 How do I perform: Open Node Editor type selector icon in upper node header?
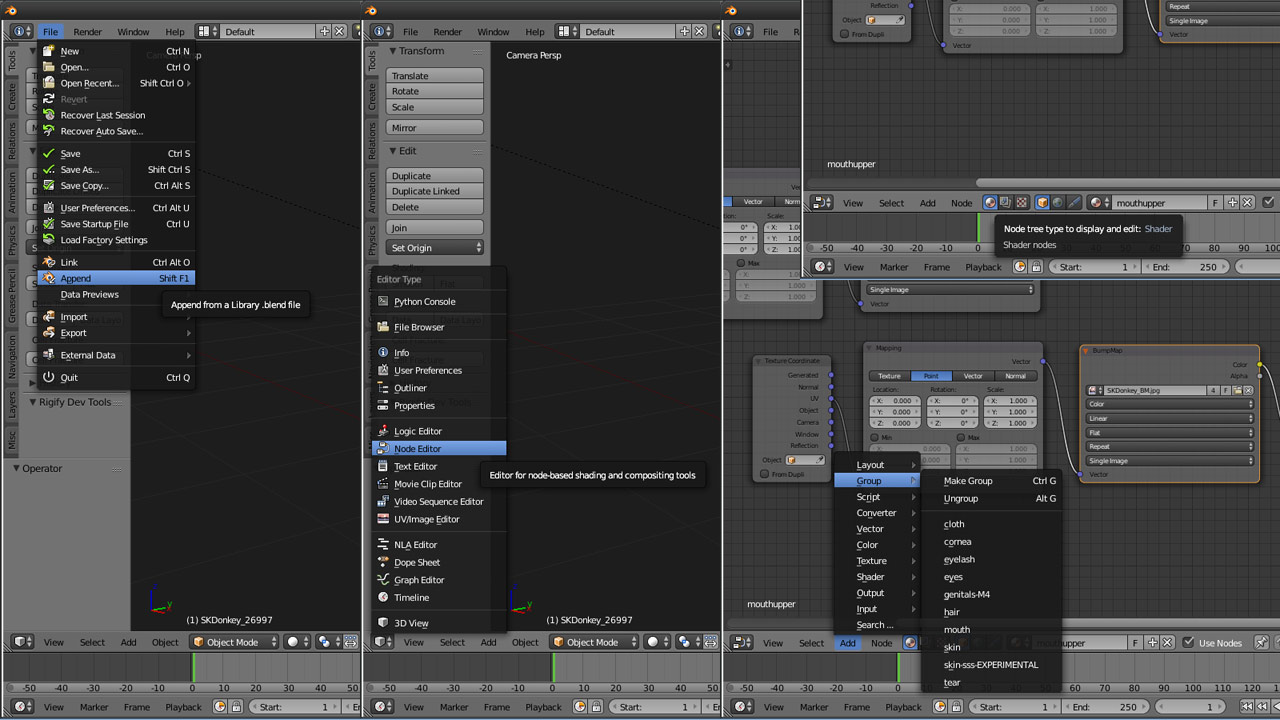tap(822, 202)
